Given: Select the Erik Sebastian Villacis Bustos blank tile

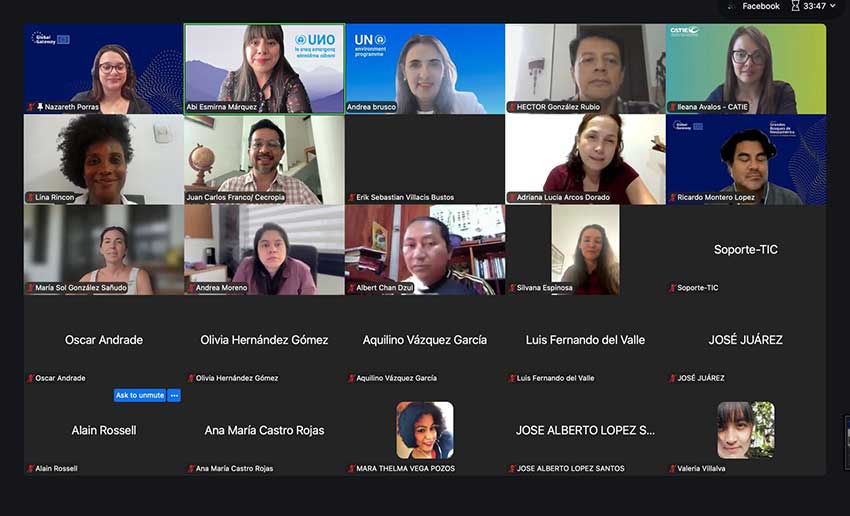Looking at the screenshot, I should [x=425, y=159].
